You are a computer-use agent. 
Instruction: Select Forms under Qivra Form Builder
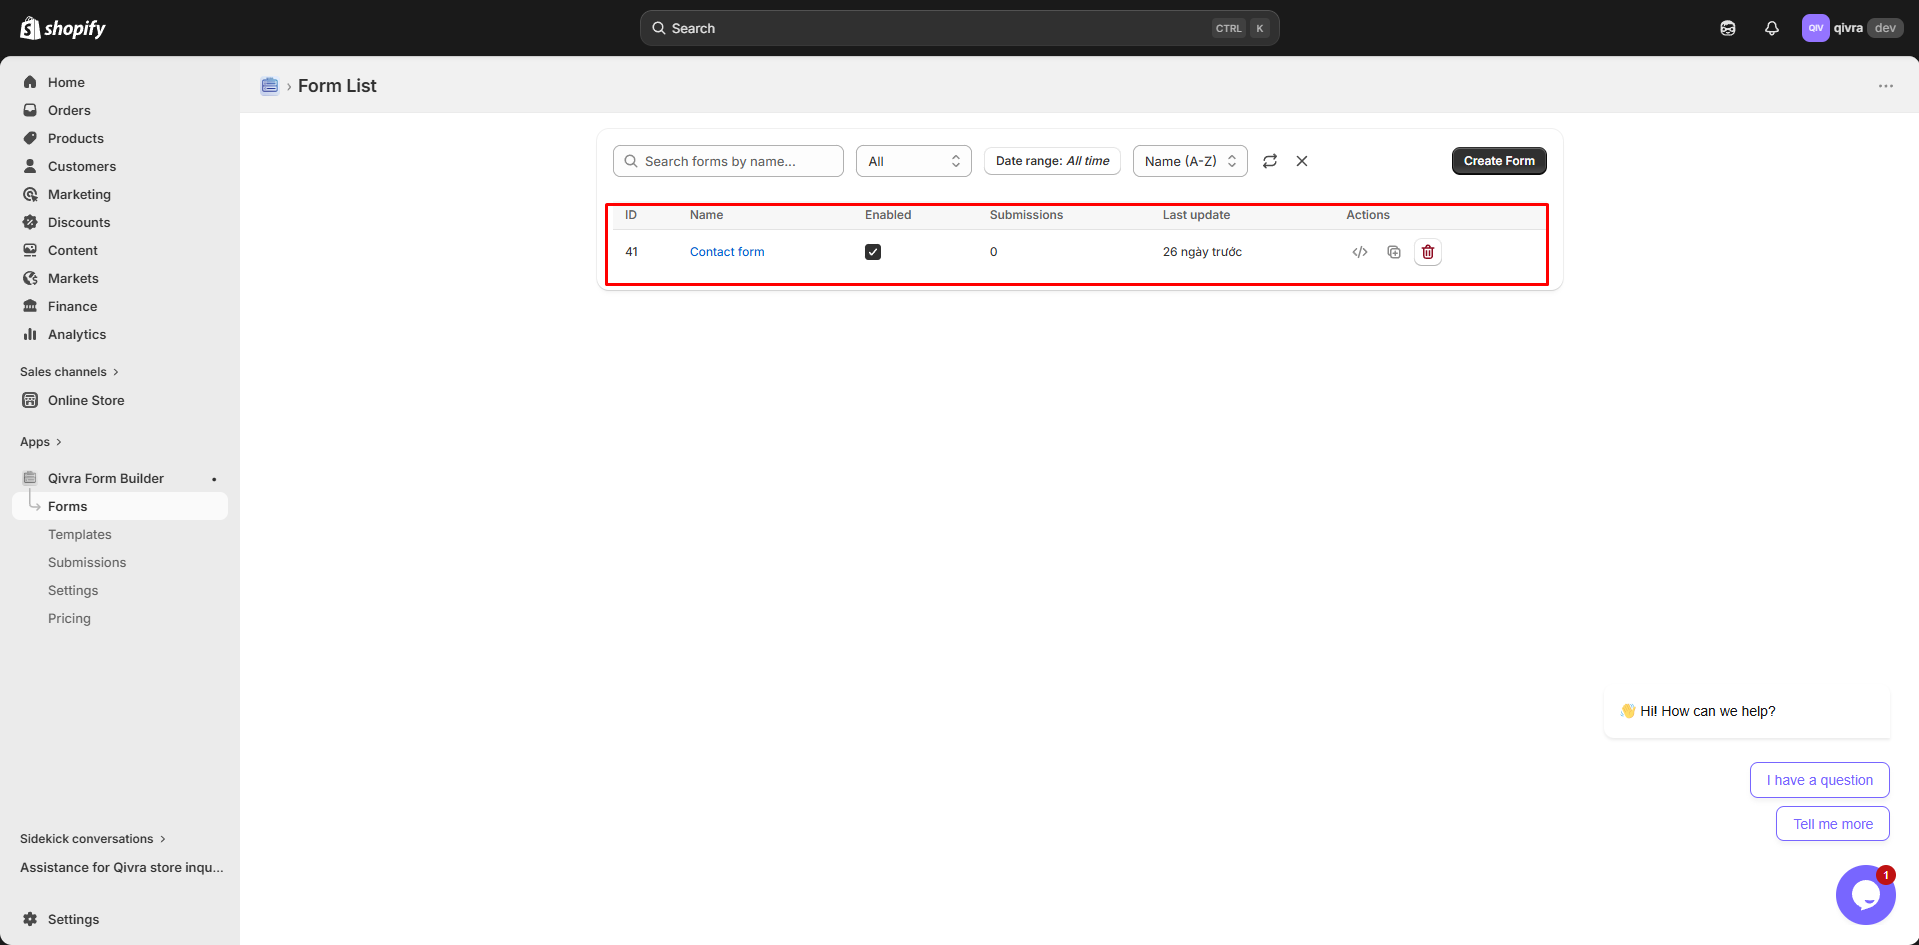[120, 506]
